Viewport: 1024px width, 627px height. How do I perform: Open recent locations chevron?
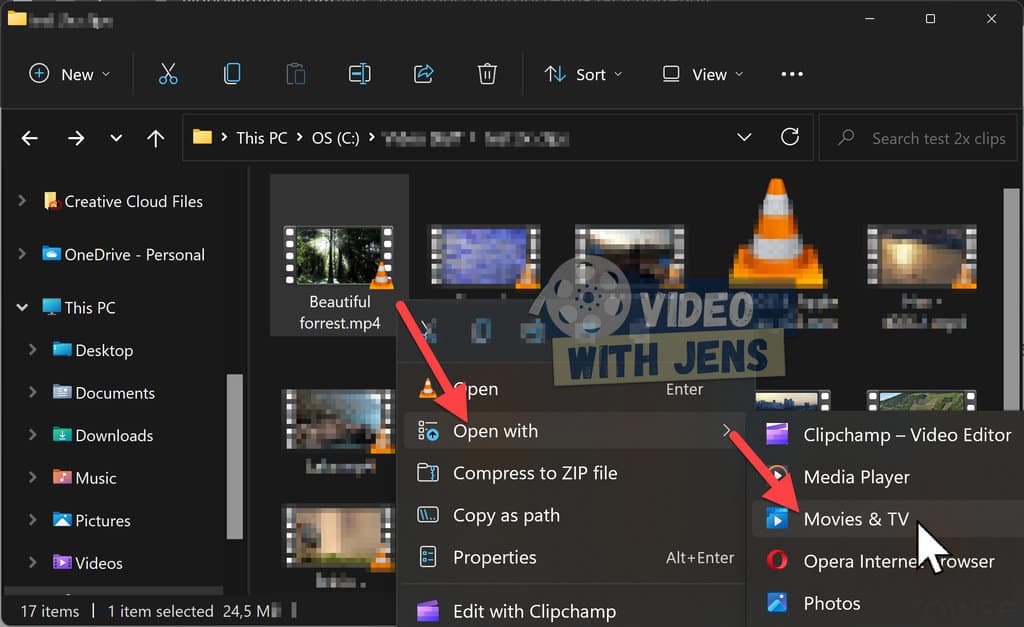coord(116,138)
